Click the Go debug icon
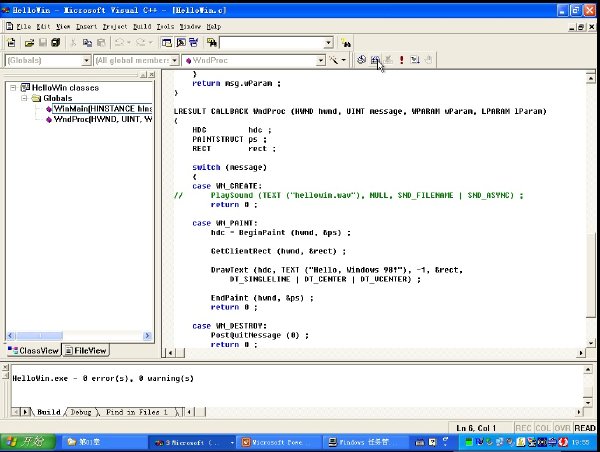Viewport: 600px width, 452px height. click(x=415, y=60)
